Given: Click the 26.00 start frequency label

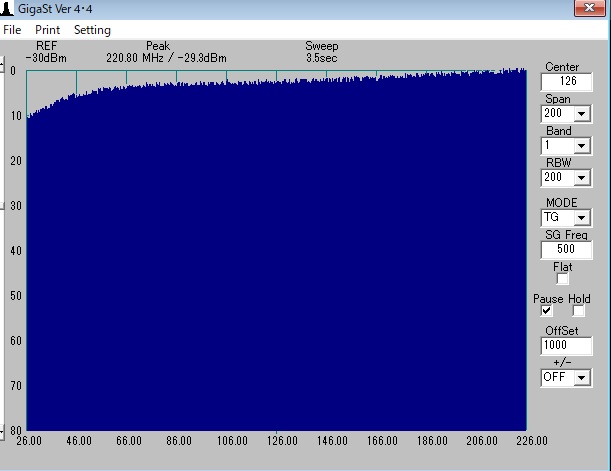Looking at the screenshot, I should [29, 441].
